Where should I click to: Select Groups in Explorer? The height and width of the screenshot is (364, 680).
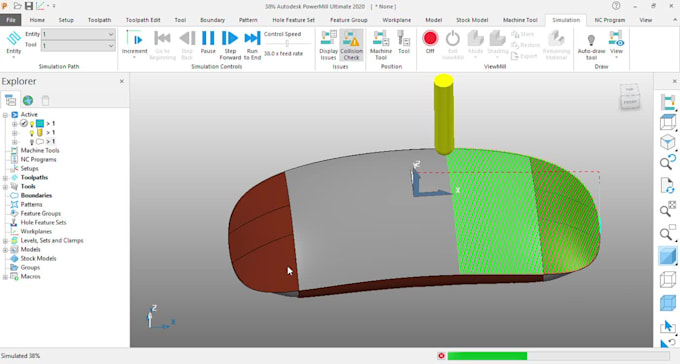30,267
